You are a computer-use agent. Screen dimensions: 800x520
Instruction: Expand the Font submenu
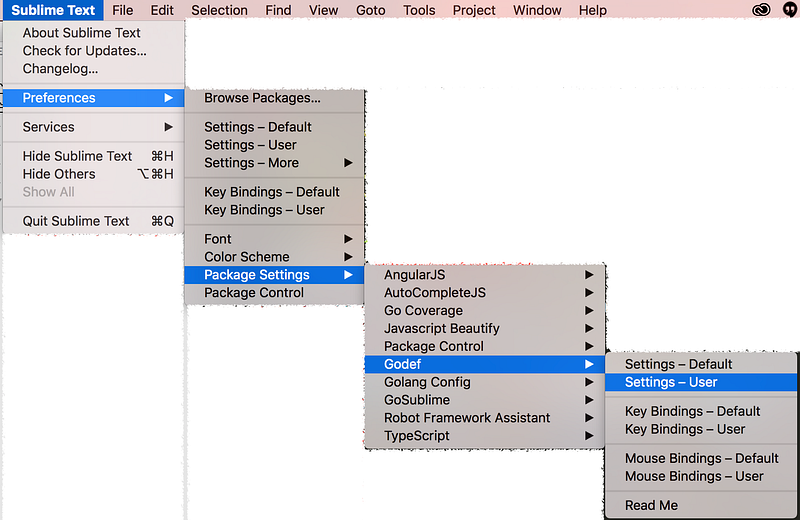tap(274, 238)
